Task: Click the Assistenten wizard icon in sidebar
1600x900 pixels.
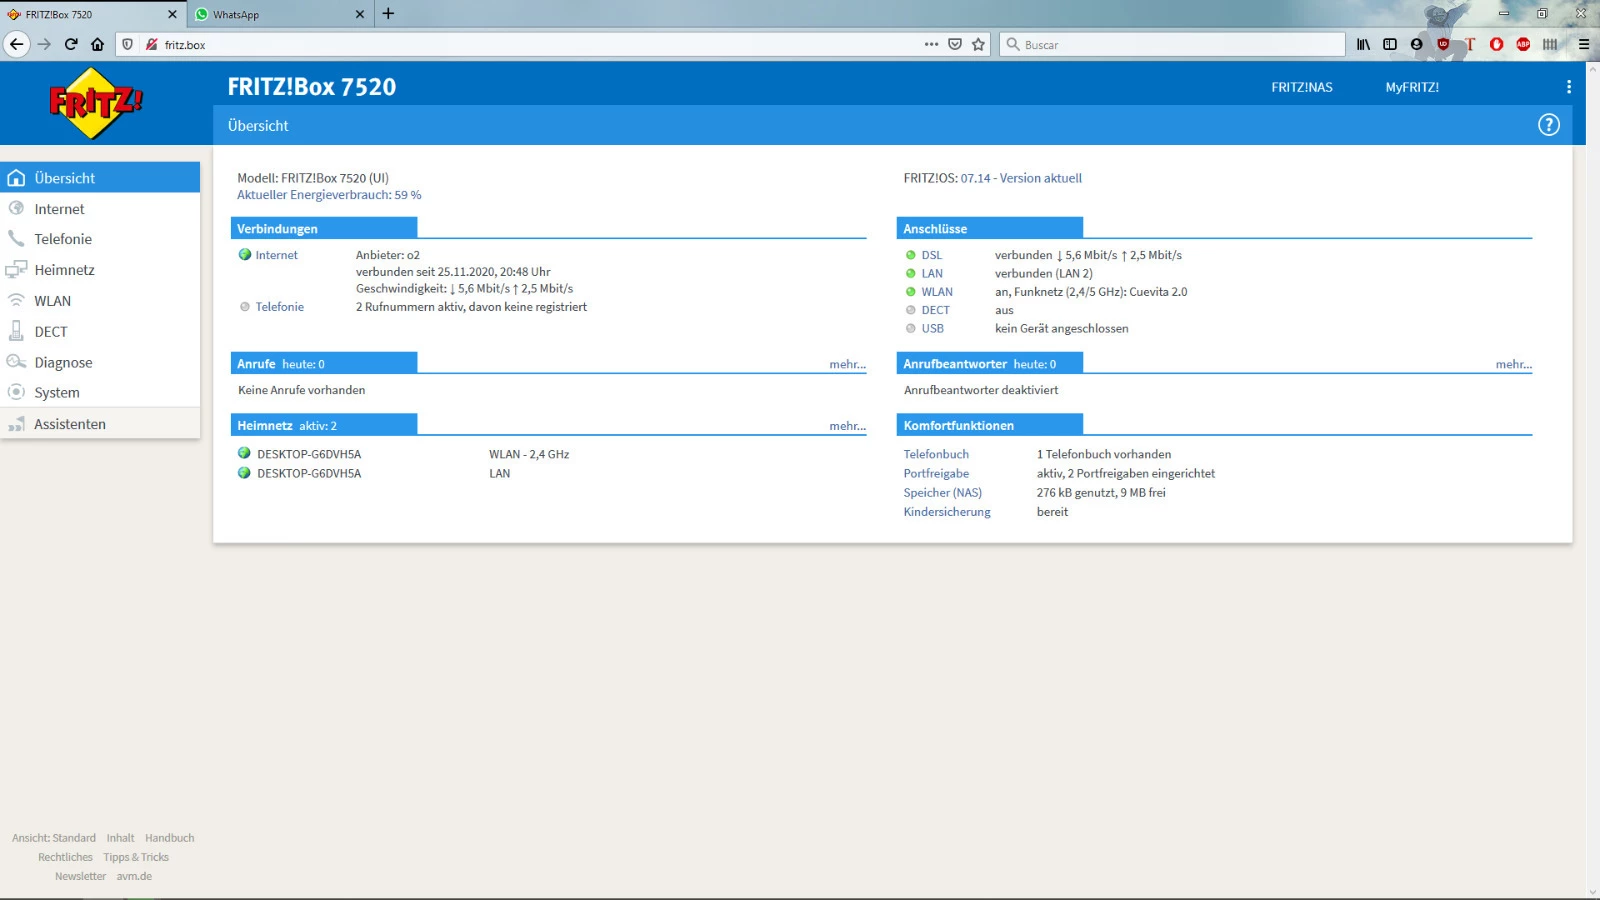Action: click(16, 424)
